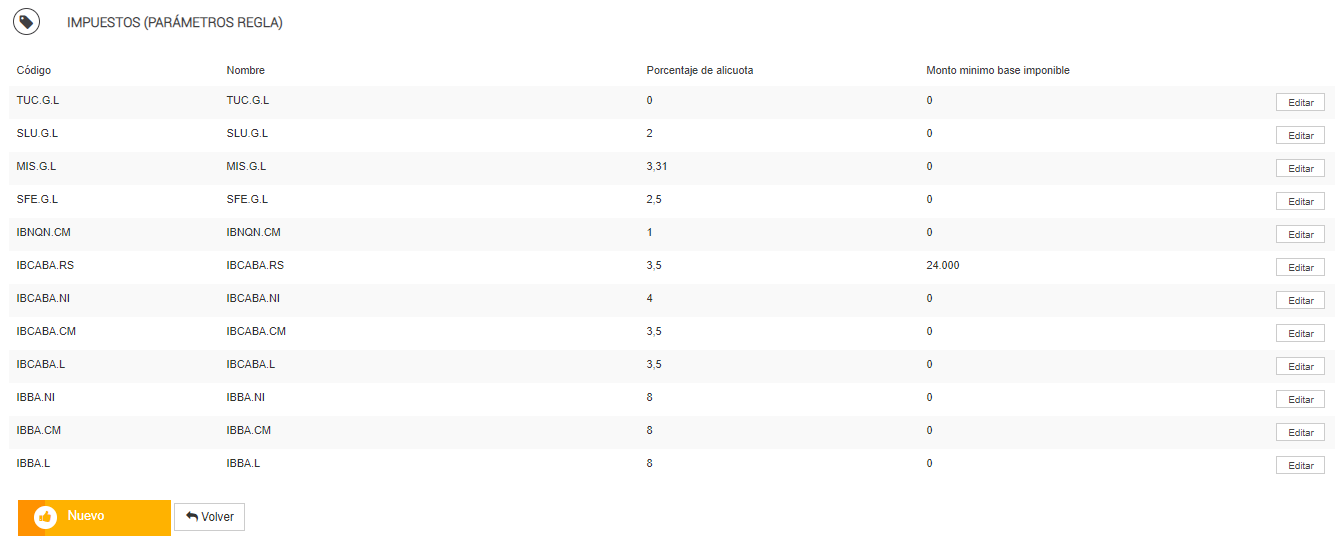Click the Código column header
The height and width of the screenshot is (547, 1335).
pyautogui.click(x=34, y=70)
